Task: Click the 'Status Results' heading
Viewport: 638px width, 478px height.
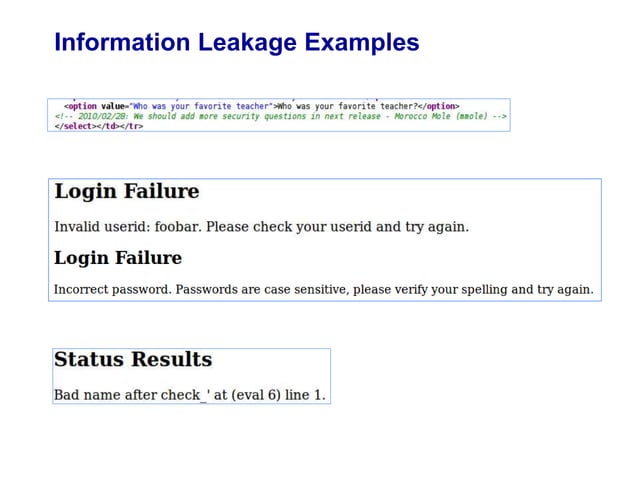Action: pyautogui.click(x=133, y=359)
